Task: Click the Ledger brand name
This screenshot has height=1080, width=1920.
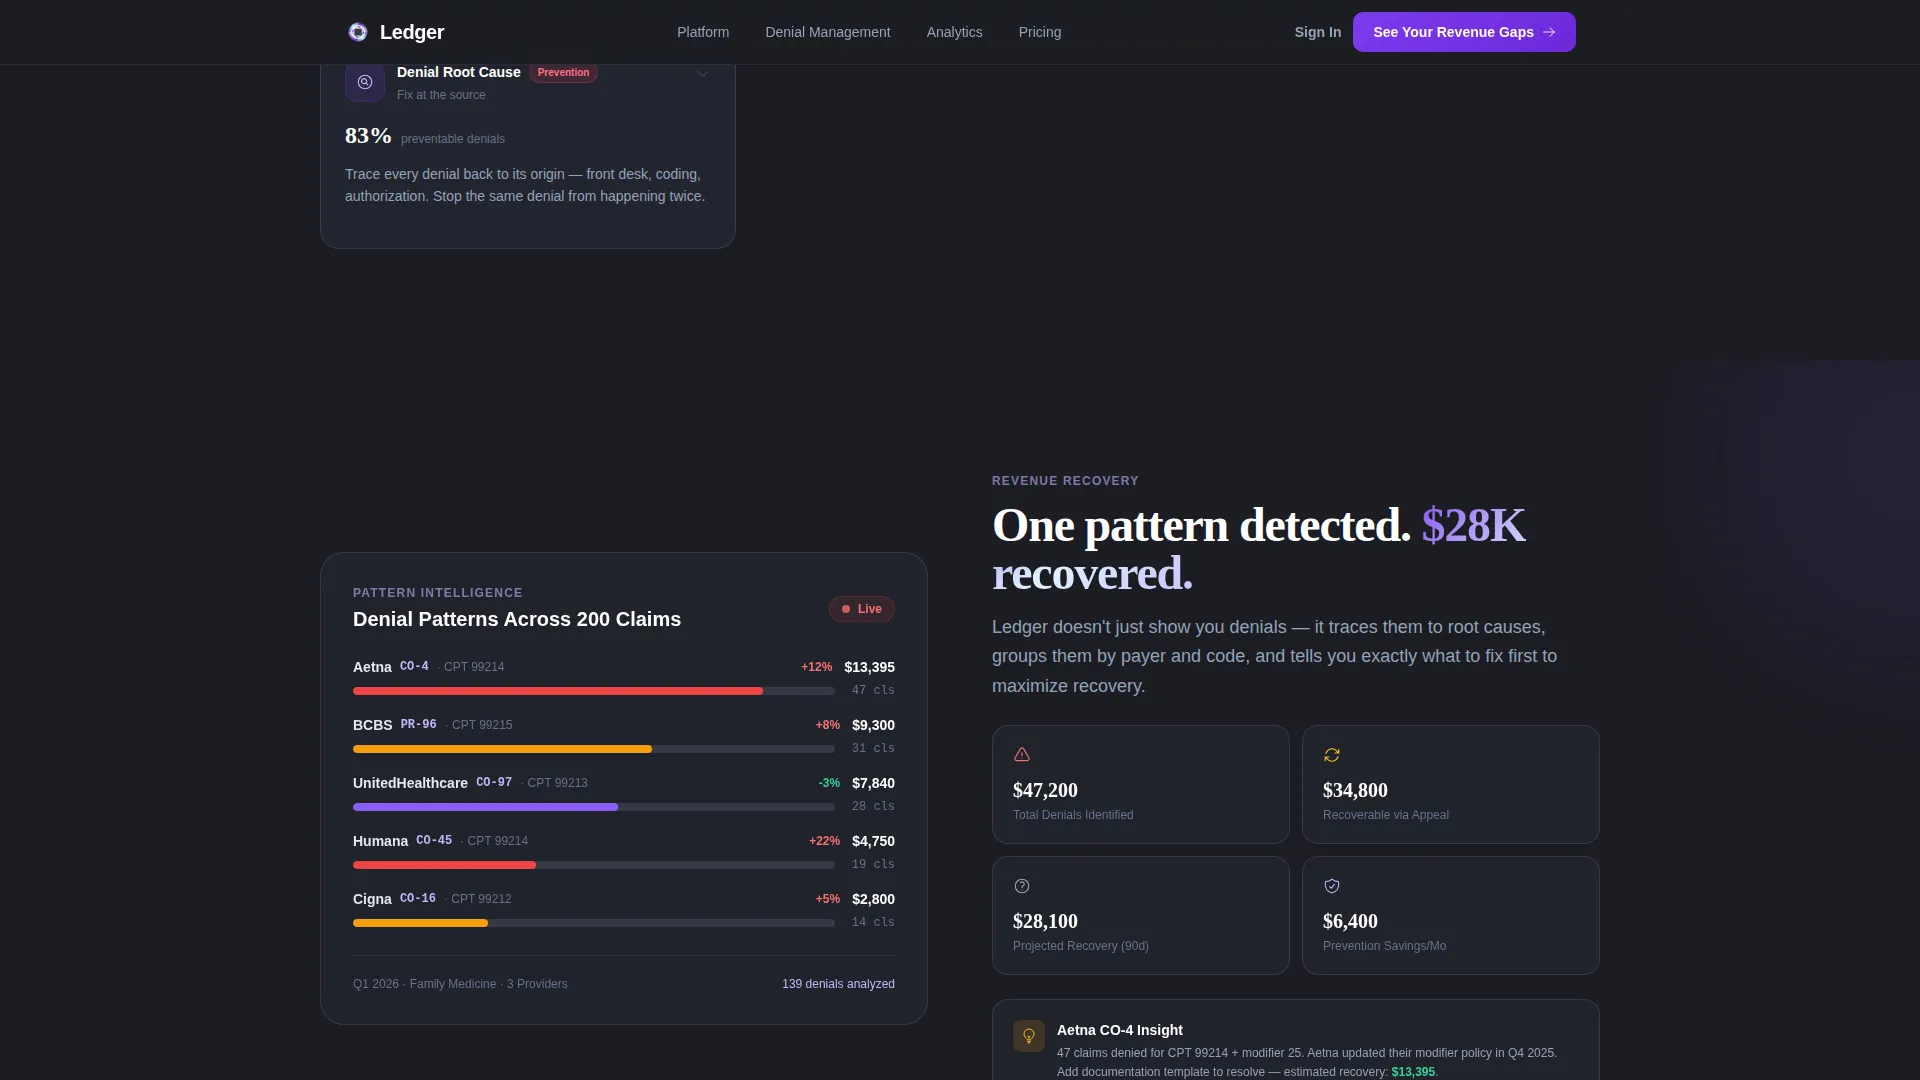Action: point(412,32)
